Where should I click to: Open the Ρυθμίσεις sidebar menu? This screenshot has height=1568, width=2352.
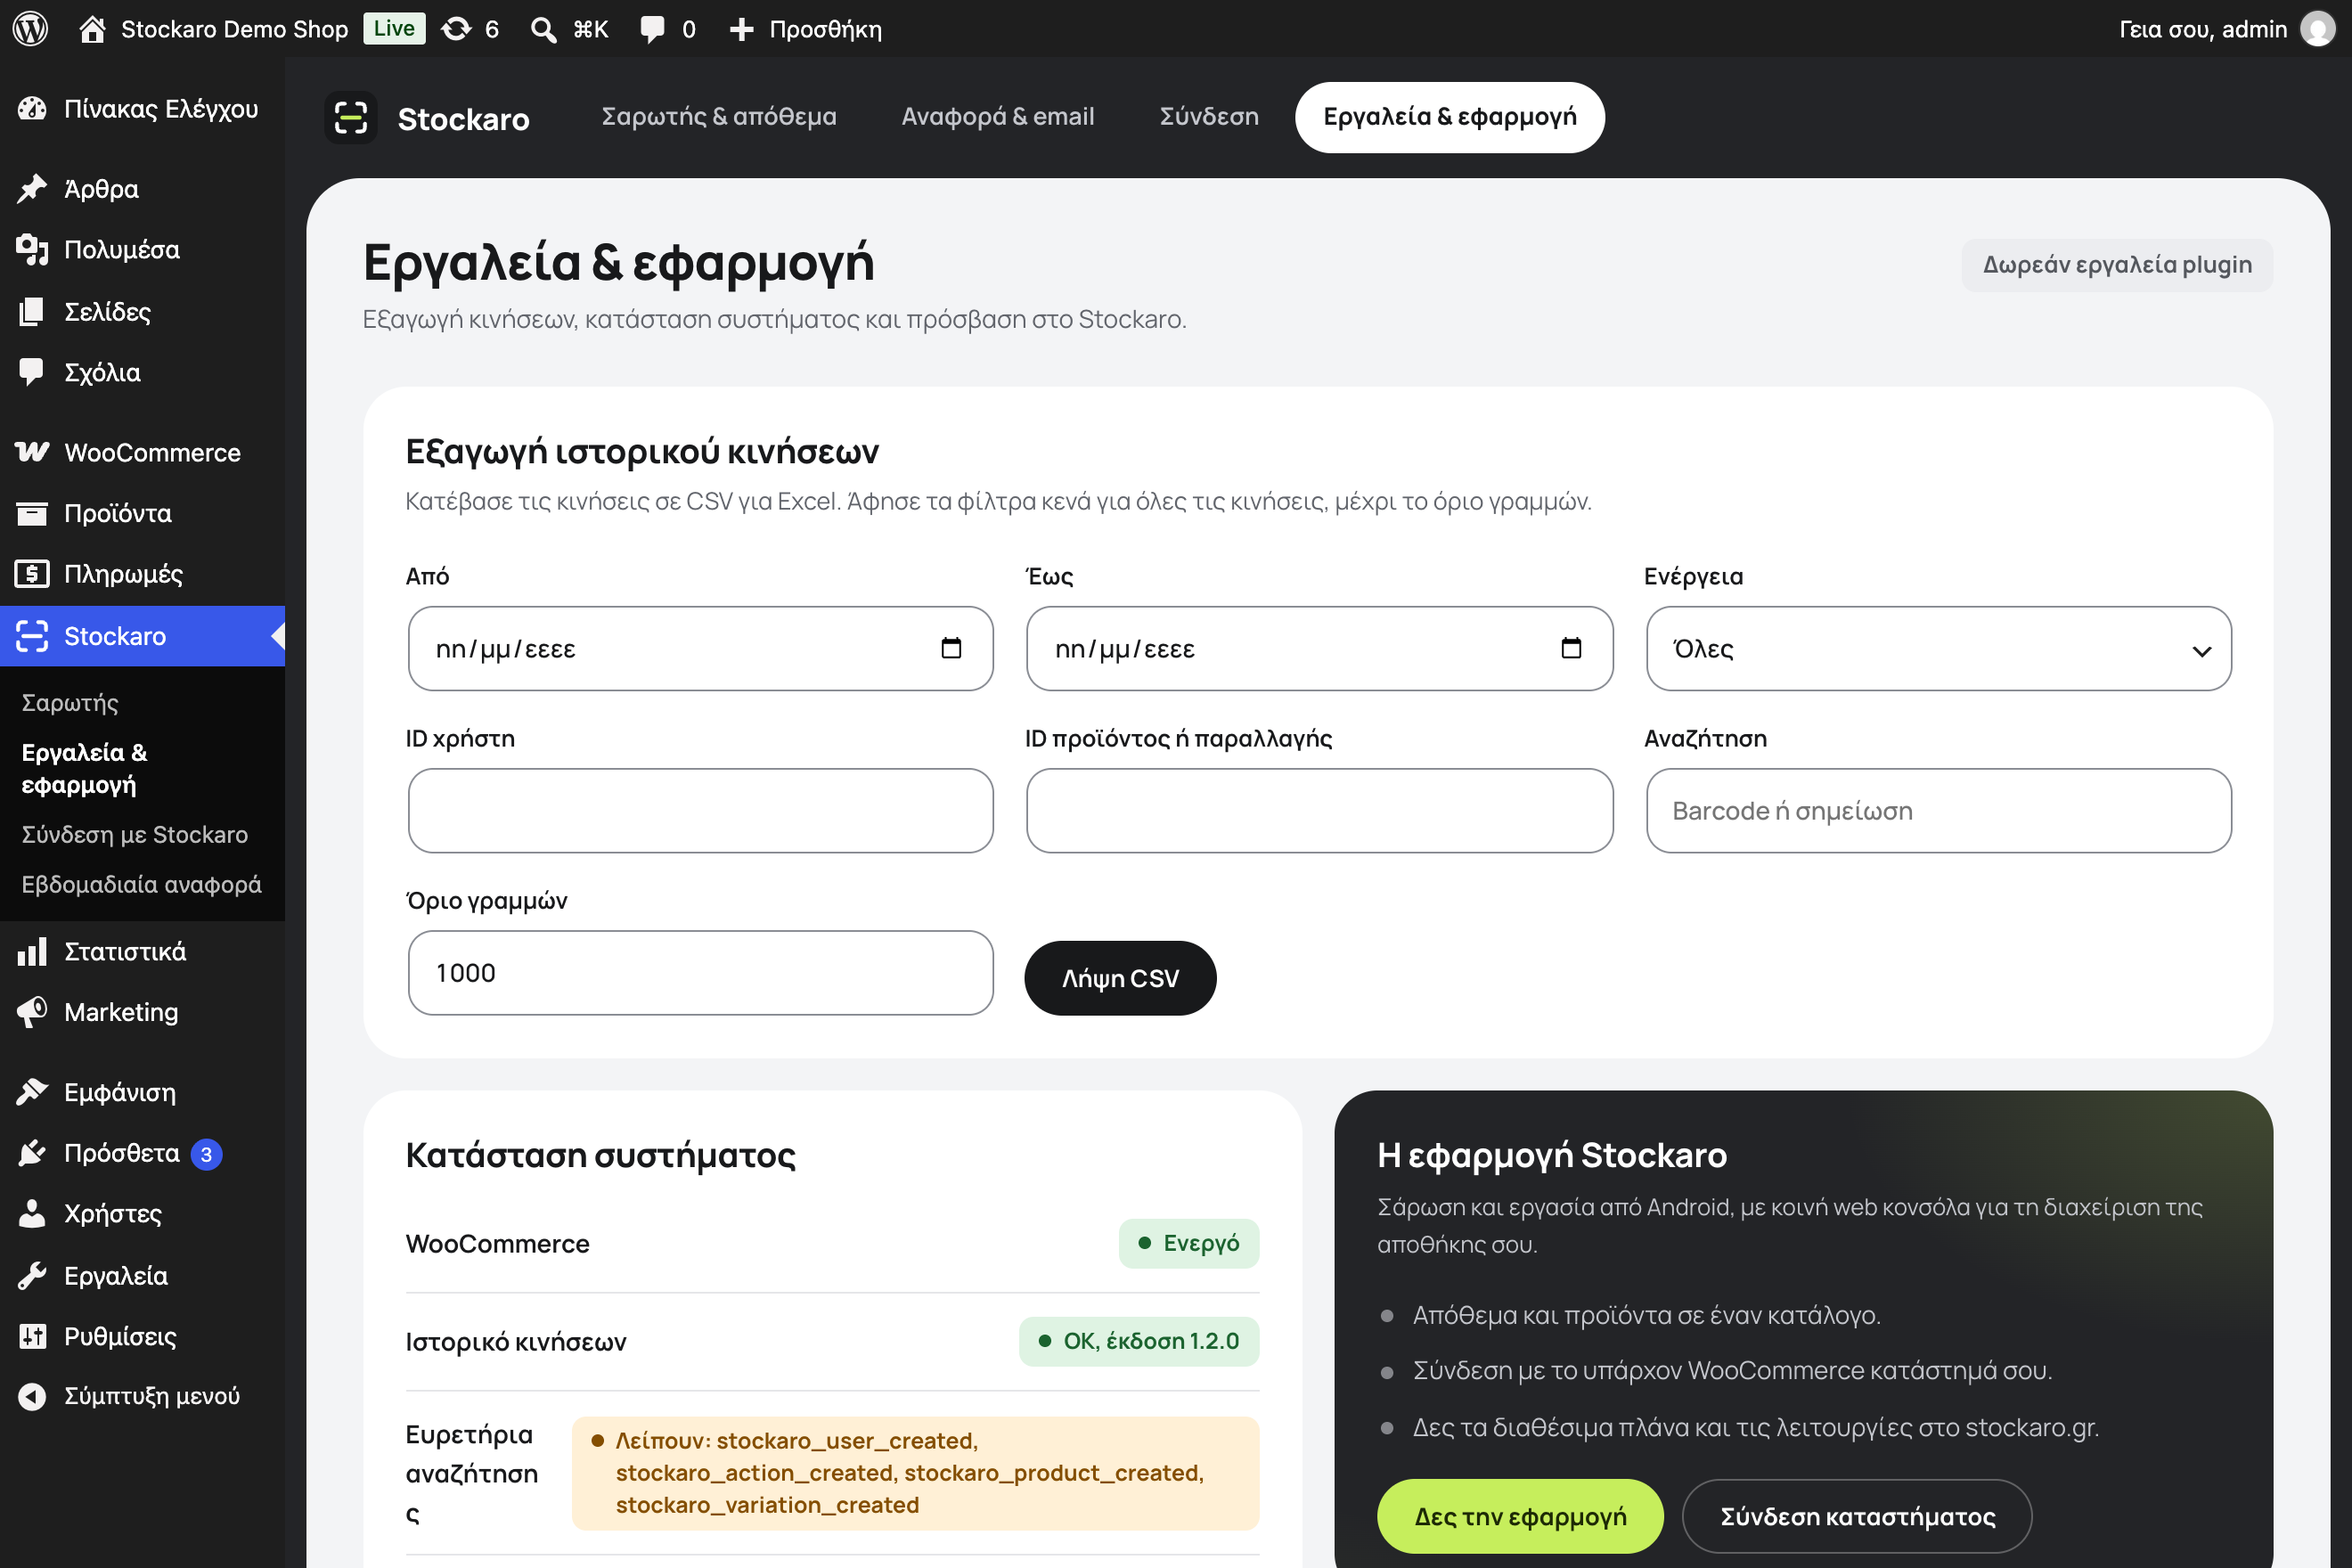pos(142,1336)
